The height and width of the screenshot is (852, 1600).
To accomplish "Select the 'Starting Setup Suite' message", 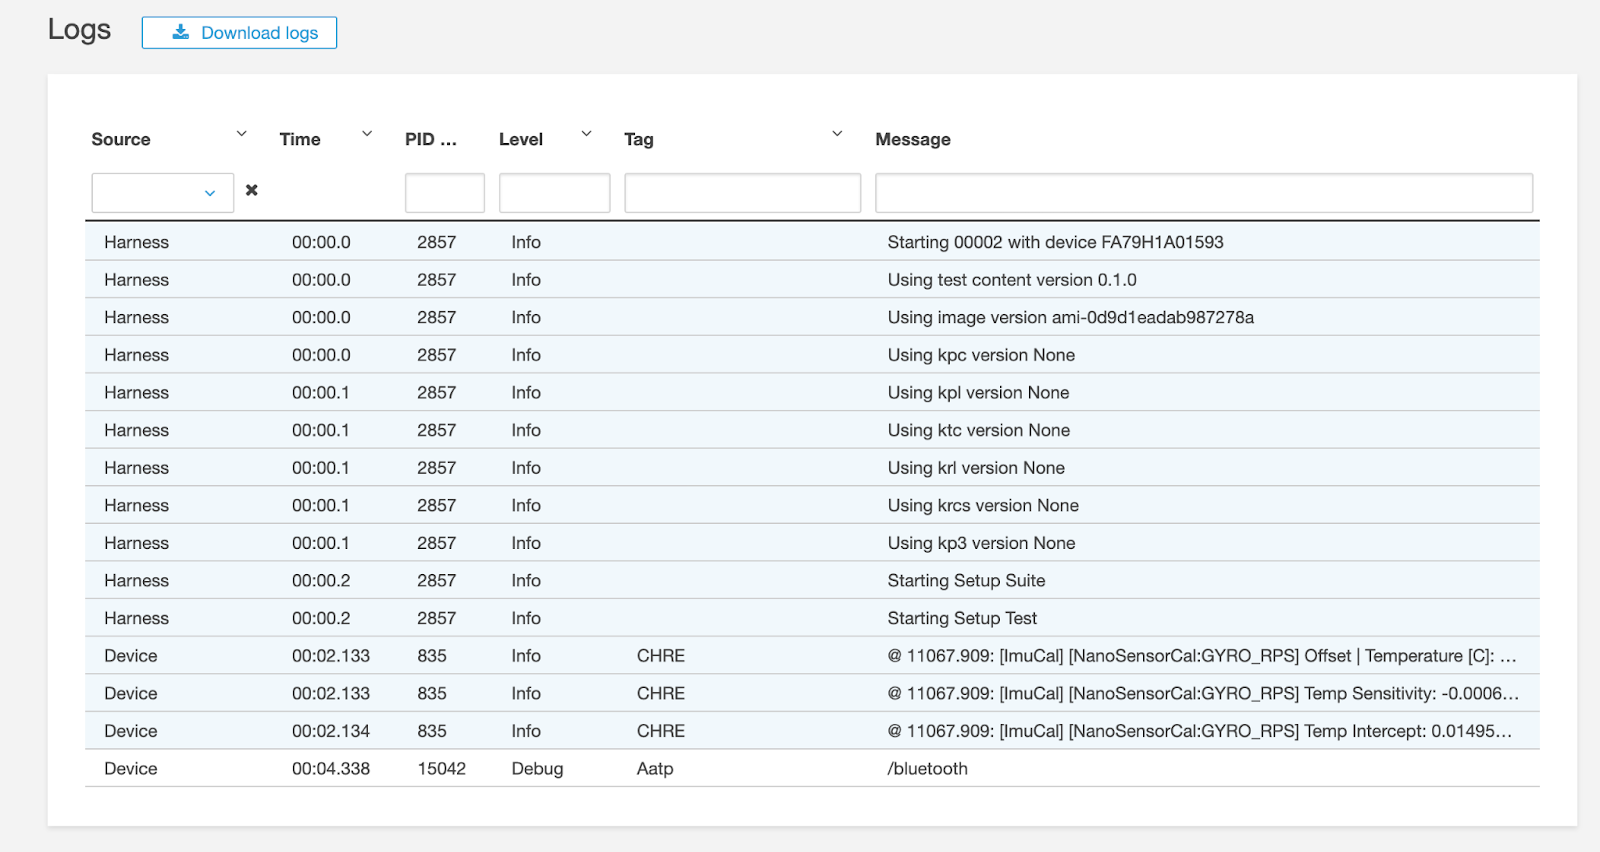I will tap(966, 581).
